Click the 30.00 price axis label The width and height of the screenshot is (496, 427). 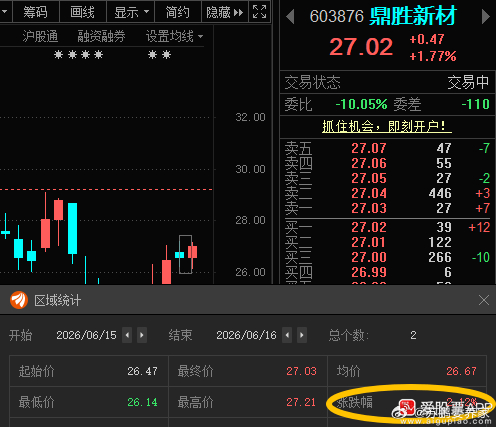coord(250,169)
